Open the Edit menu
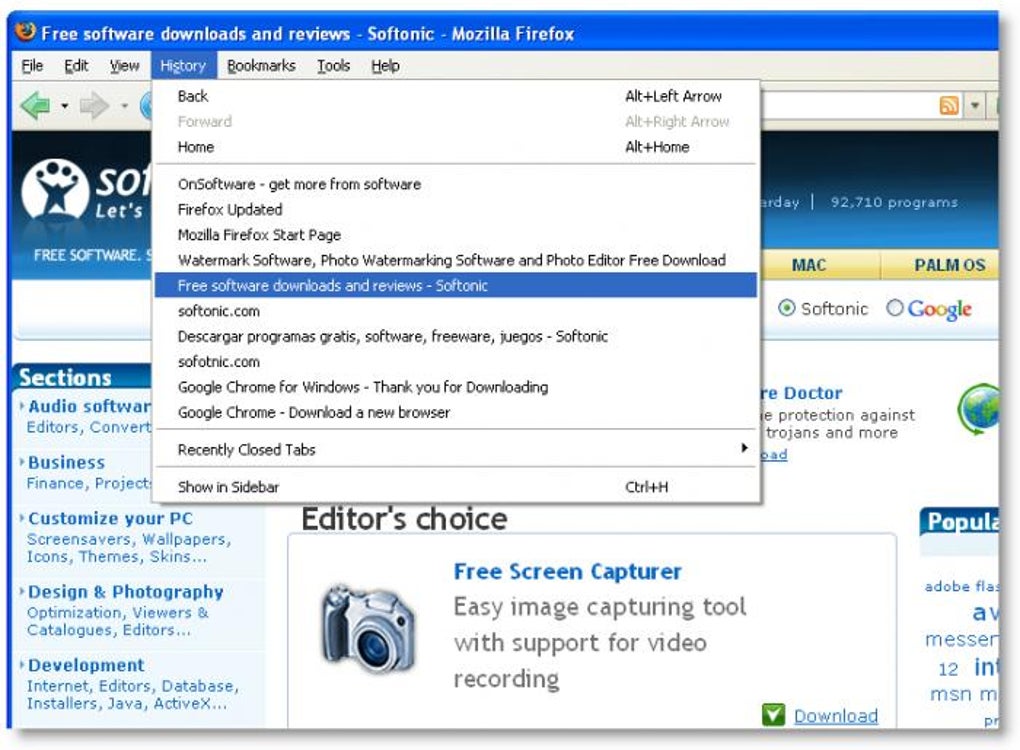 [76, 66]
